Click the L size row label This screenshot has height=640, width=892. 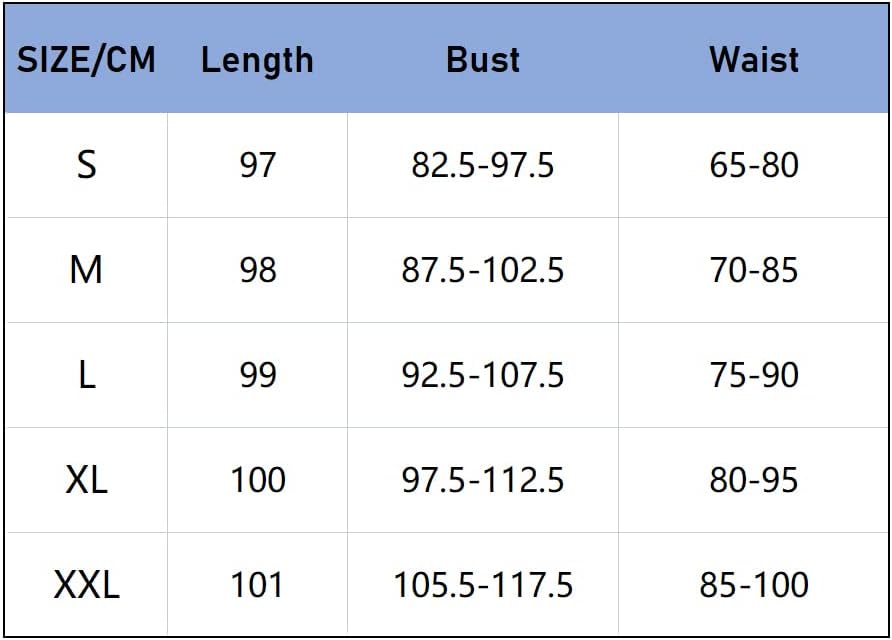[x=87, y=375]
